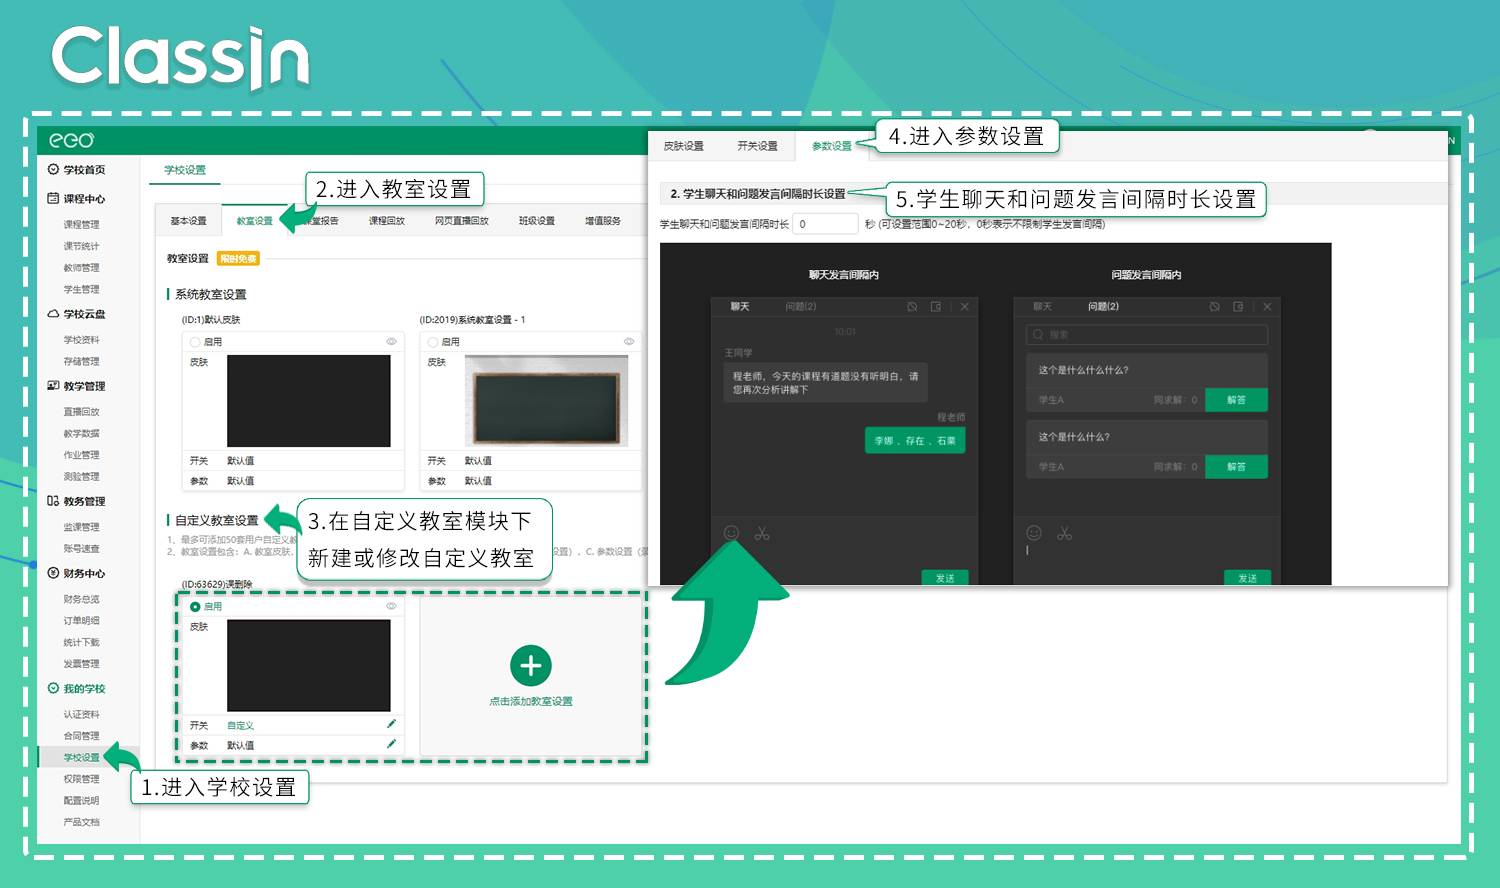Image resolution: width=1500 pixels, height=888 pixels.
Task: Open 权限管理 in the sidebar
Action: point(81,779)
